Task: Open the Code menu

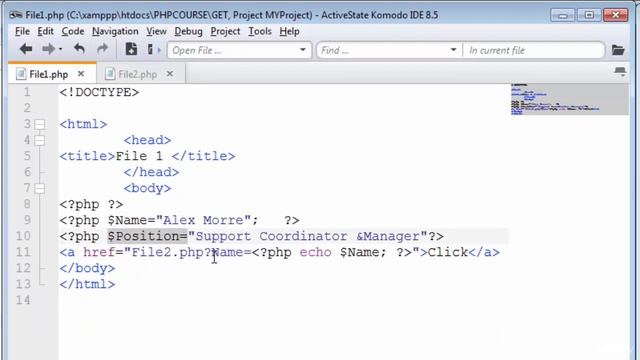Action: point(73,31)
